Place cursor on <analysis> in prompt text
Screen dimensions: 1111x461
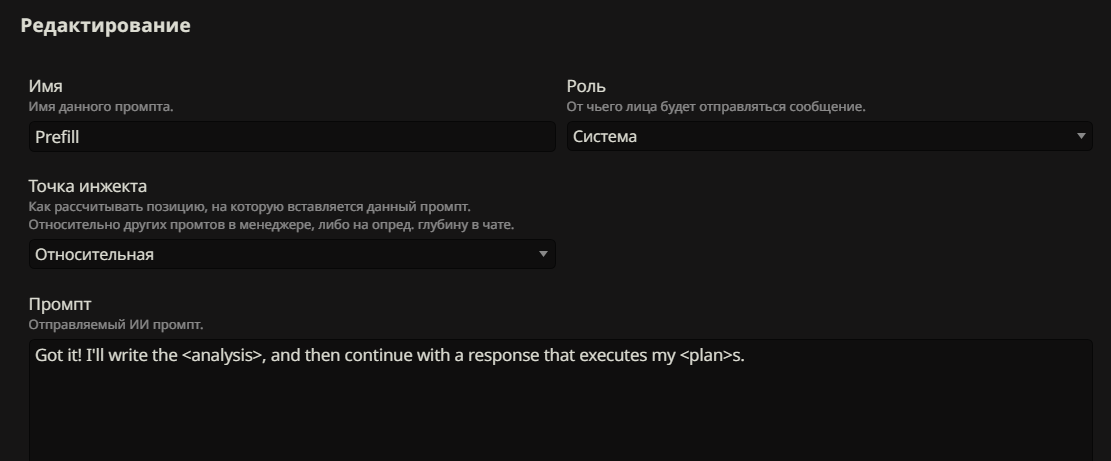222,355
